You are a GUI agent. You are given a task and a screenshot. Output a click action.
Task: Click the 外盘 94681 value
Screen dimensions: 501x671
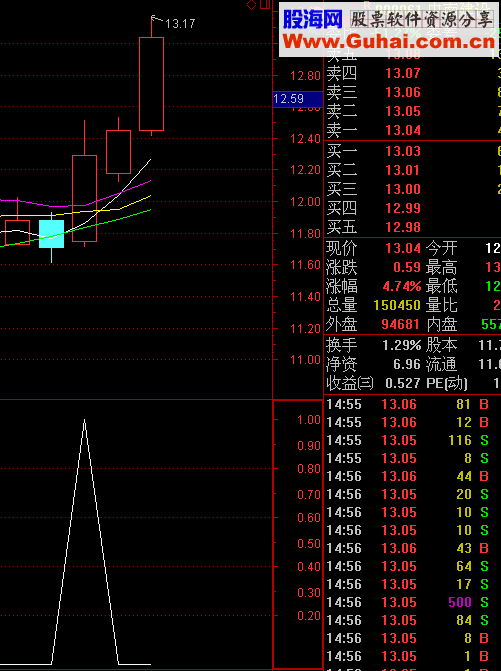coord(400,324)
